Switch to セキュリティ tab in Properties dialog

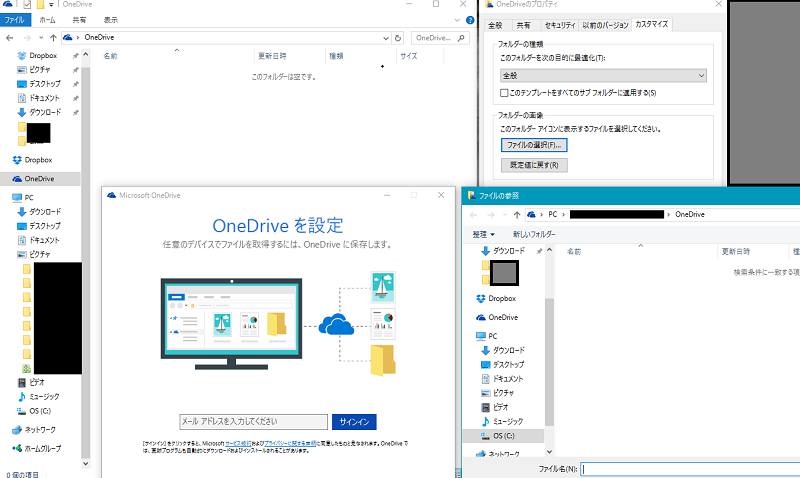coord(560,25)
